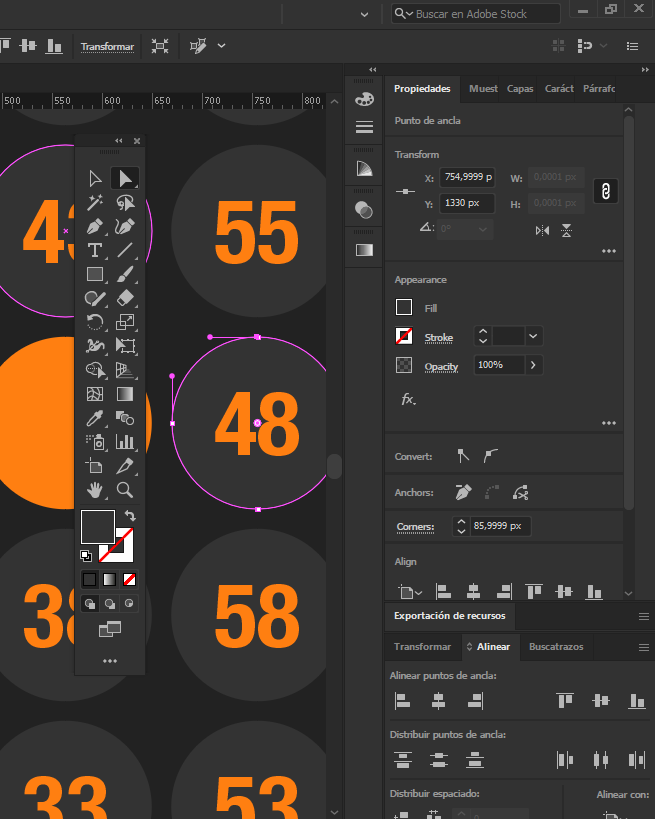
Task: Switch to Capas tab
Action: (520, 89)
